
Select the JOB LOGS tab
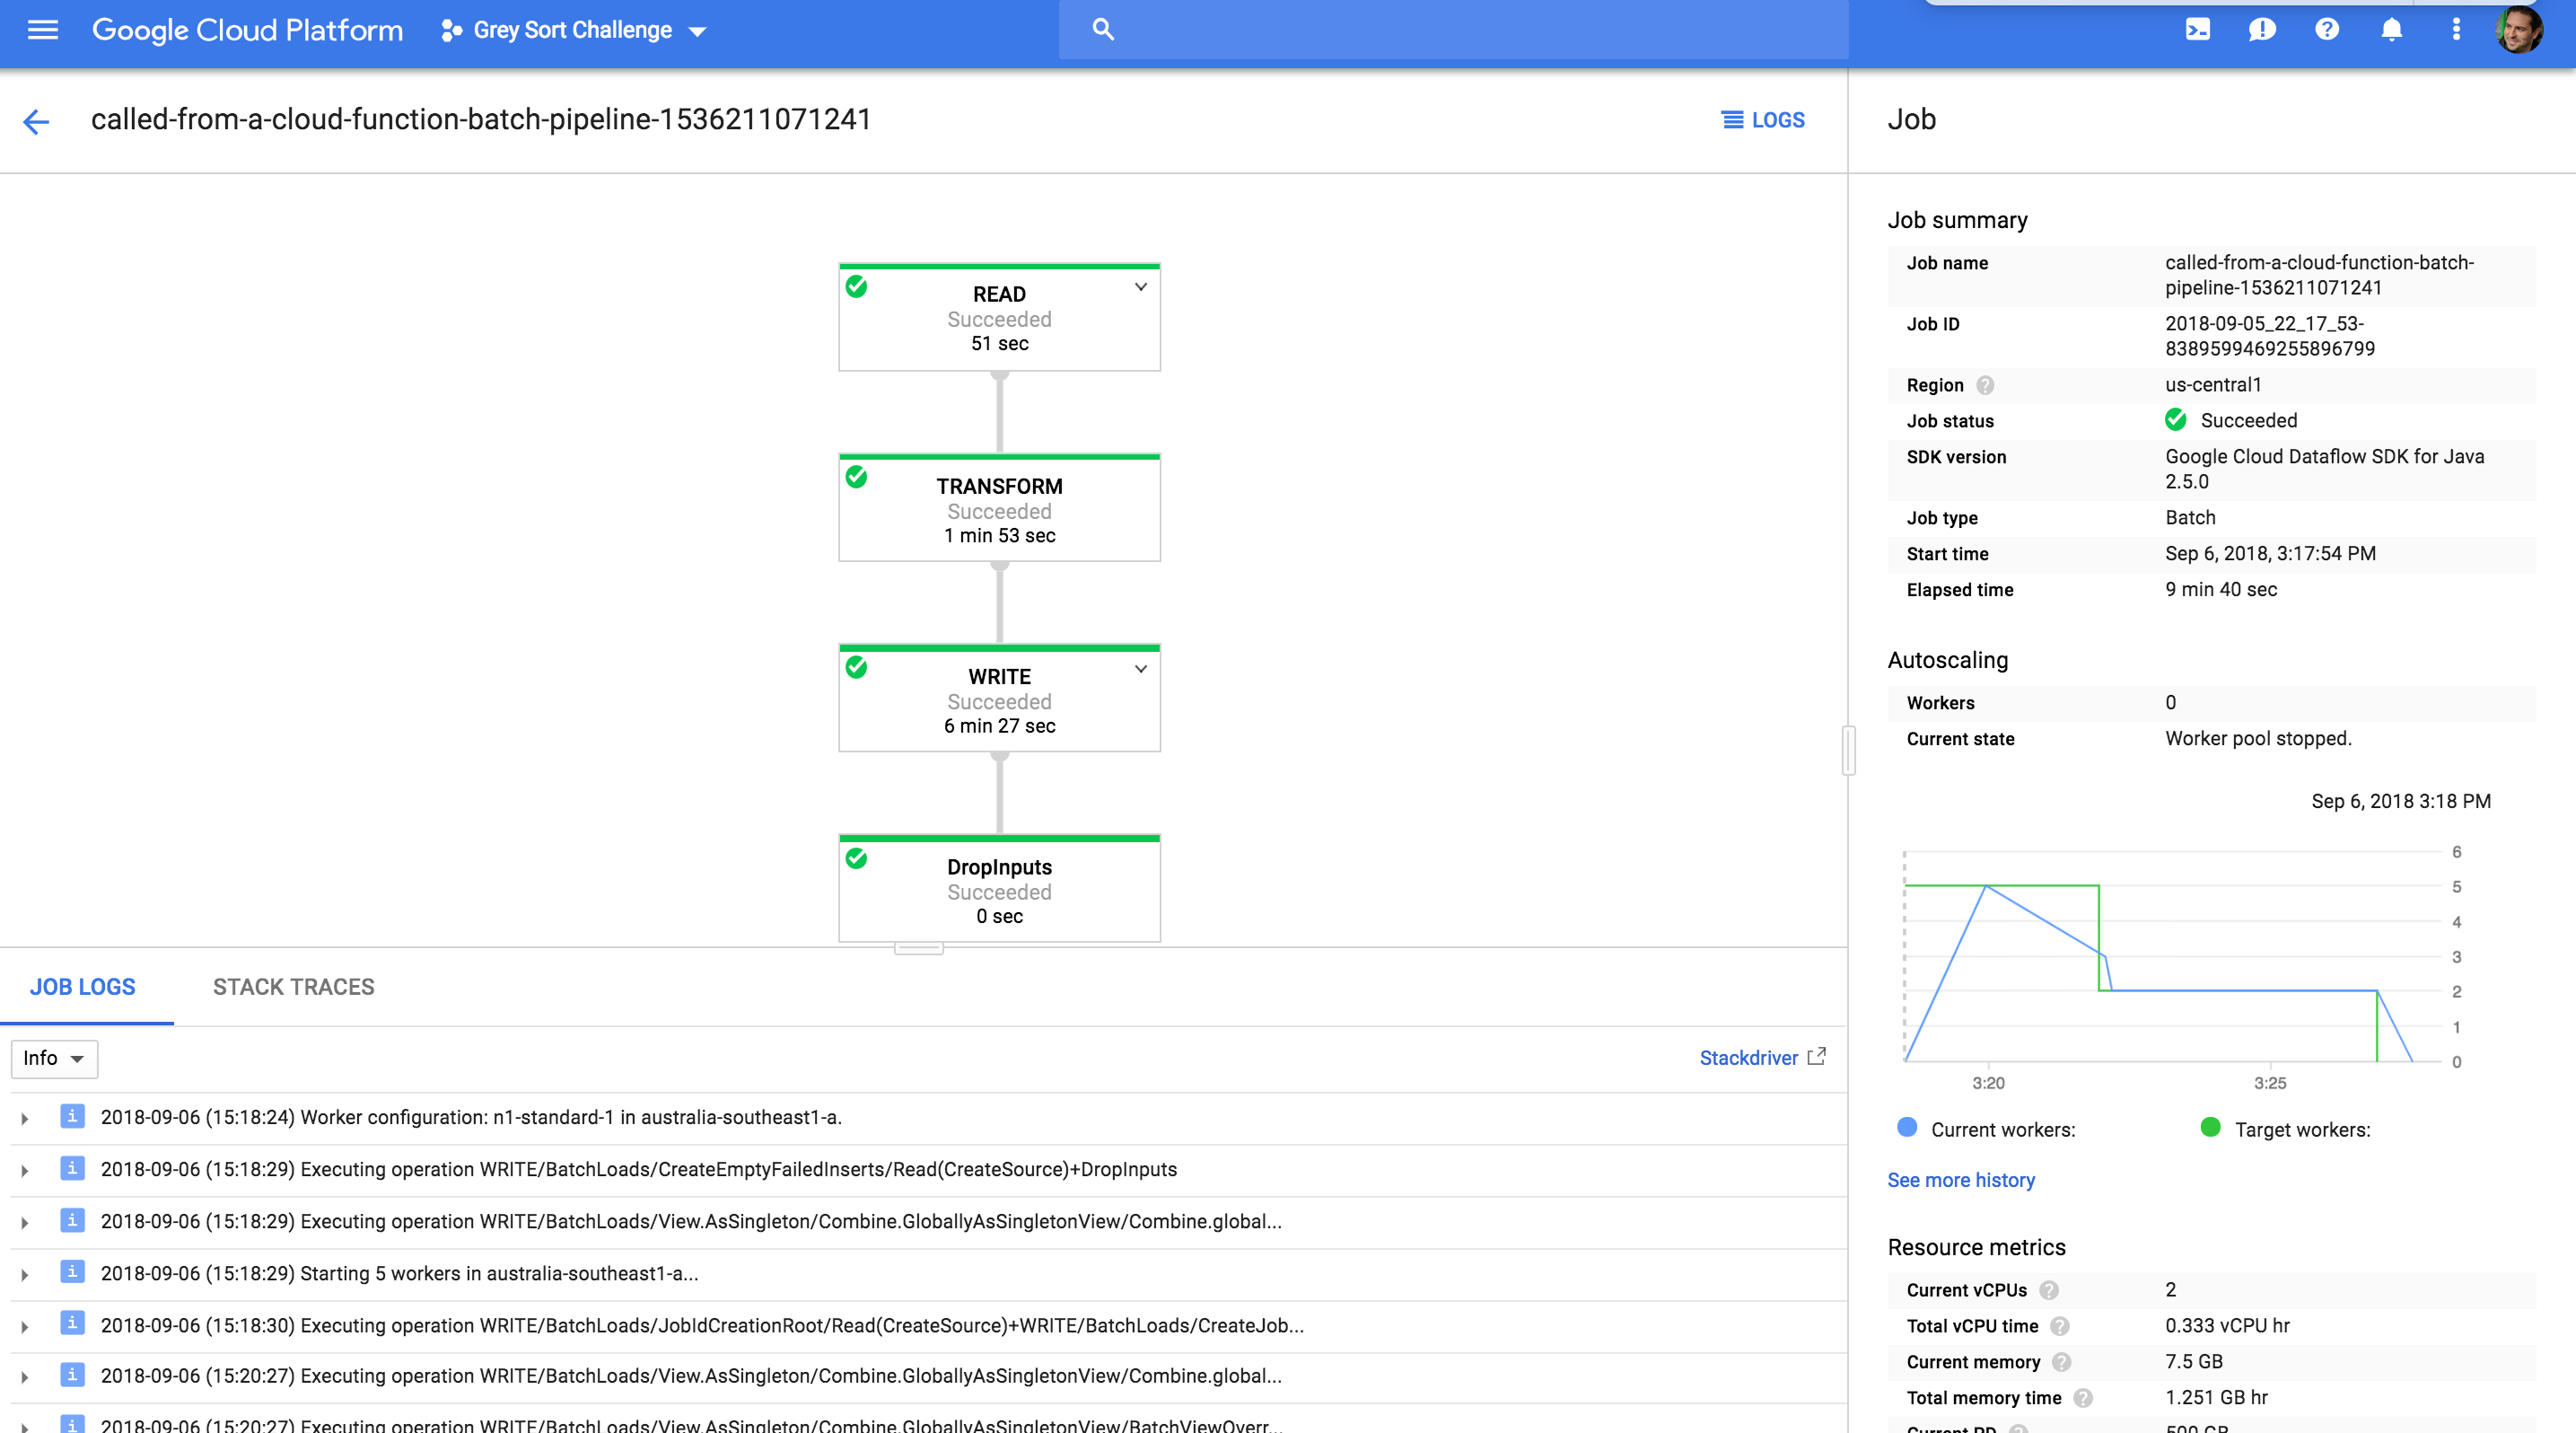pos(83,986)
